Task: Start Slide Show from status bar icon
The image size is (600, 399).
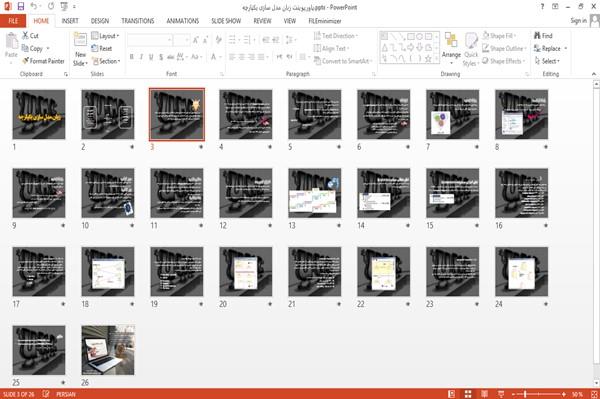Action: [x=501, y=394]
